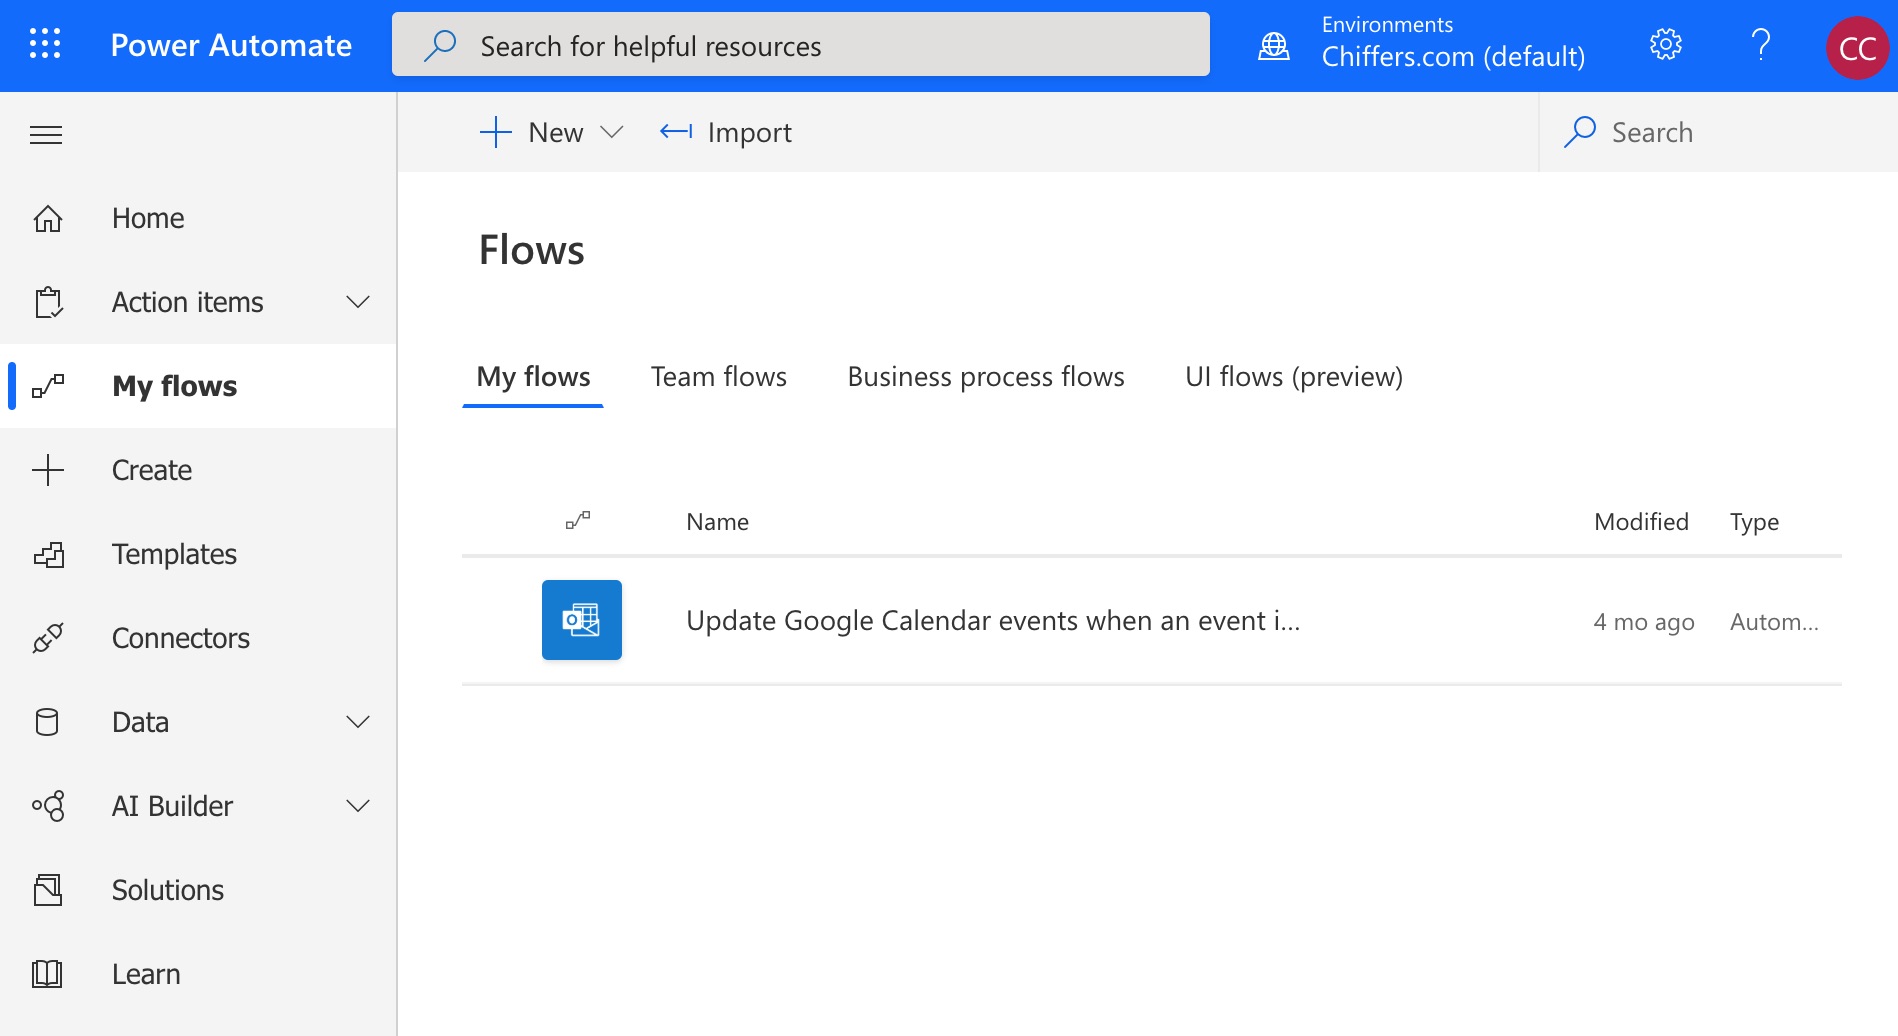This screenshot has width=1898, height=1036.
Task: Expand the AI Builder chevron
Action: (x=357, y=806)
